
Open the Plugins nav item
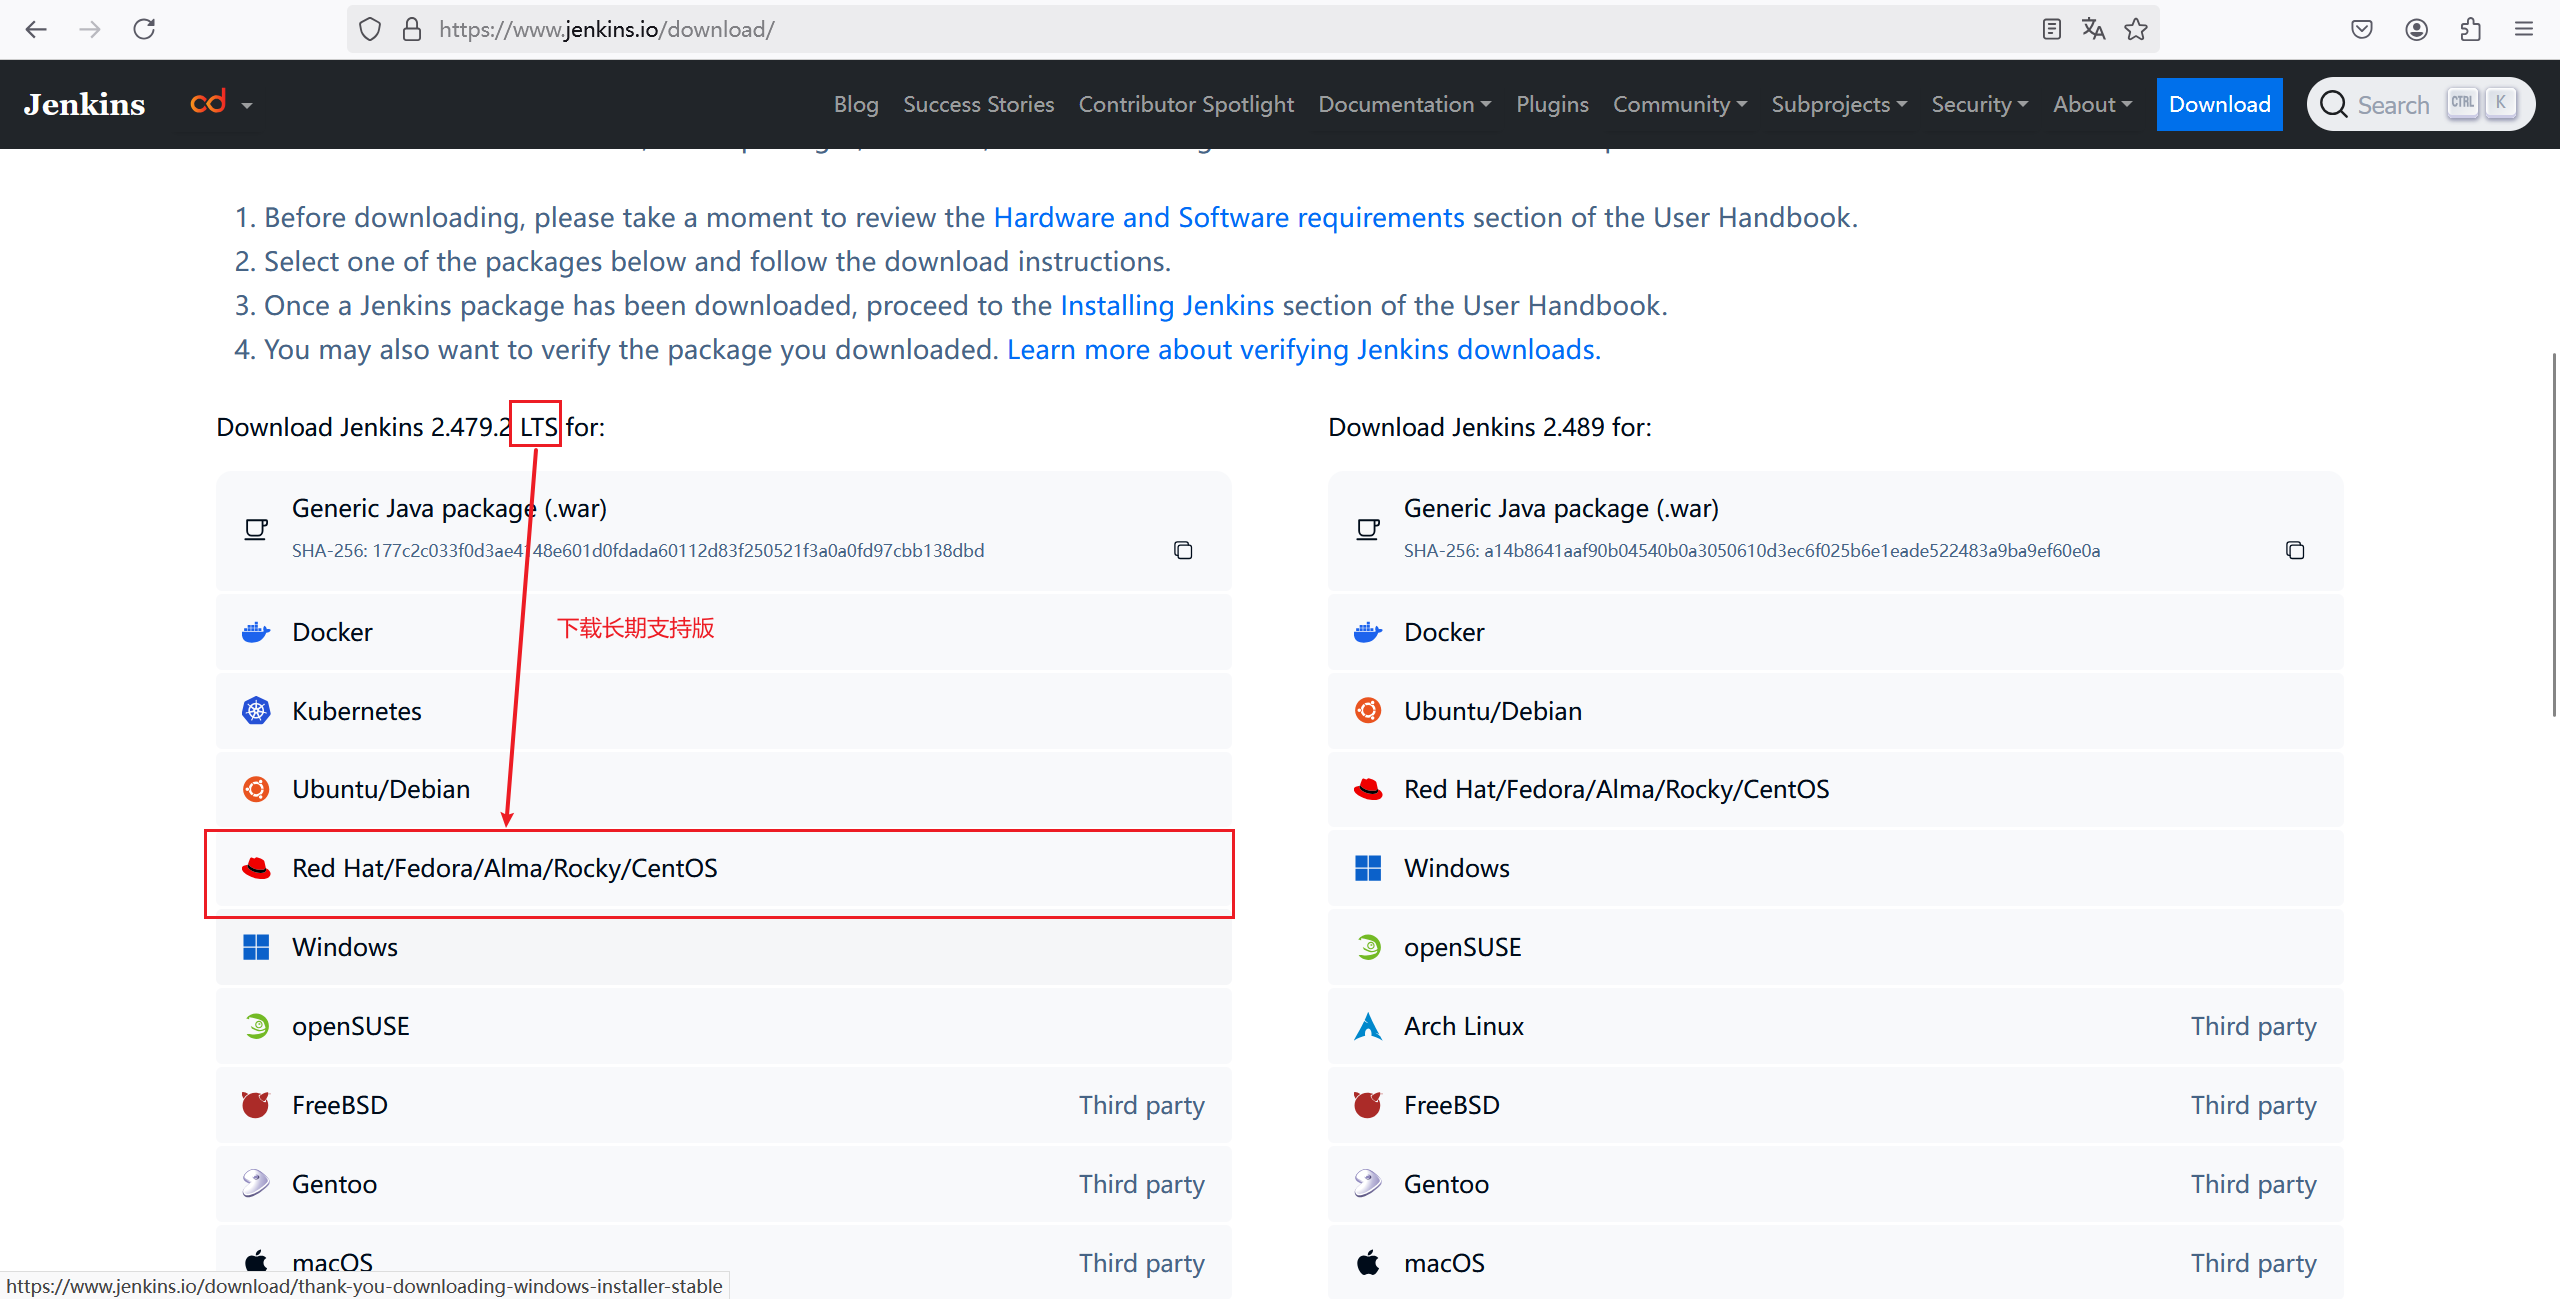point(1552,104)
